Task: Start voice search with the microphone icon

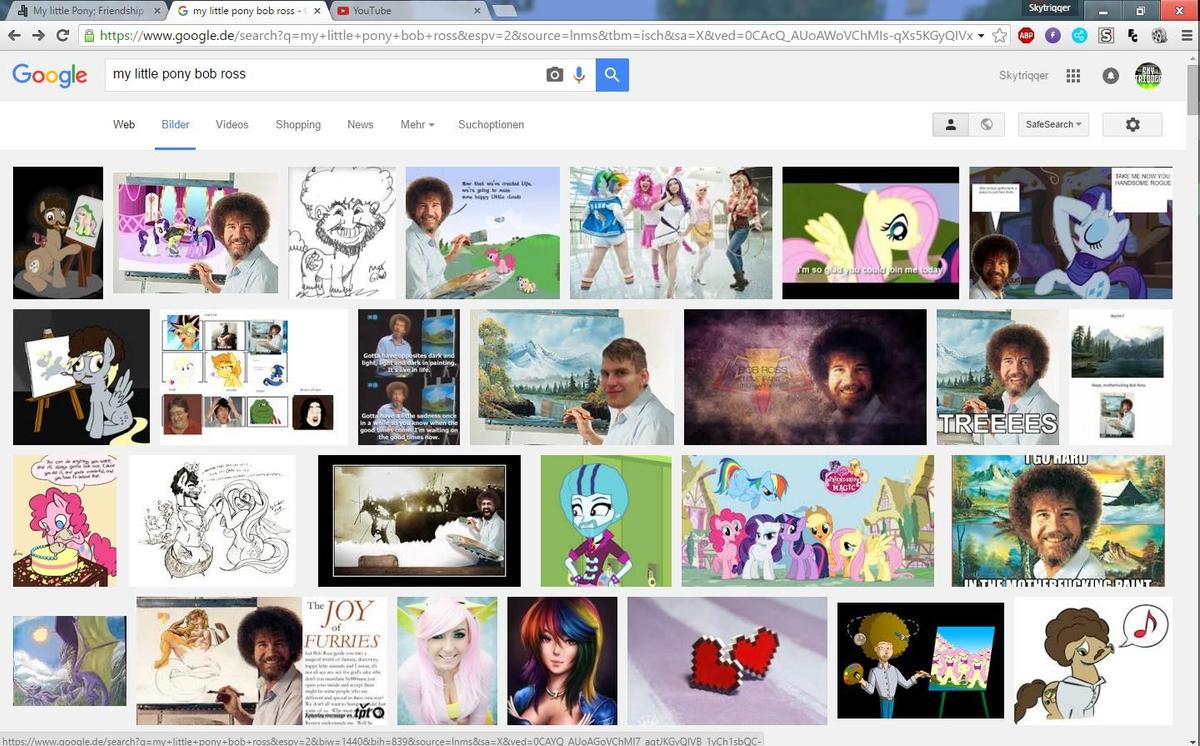Action: (579, 75)
